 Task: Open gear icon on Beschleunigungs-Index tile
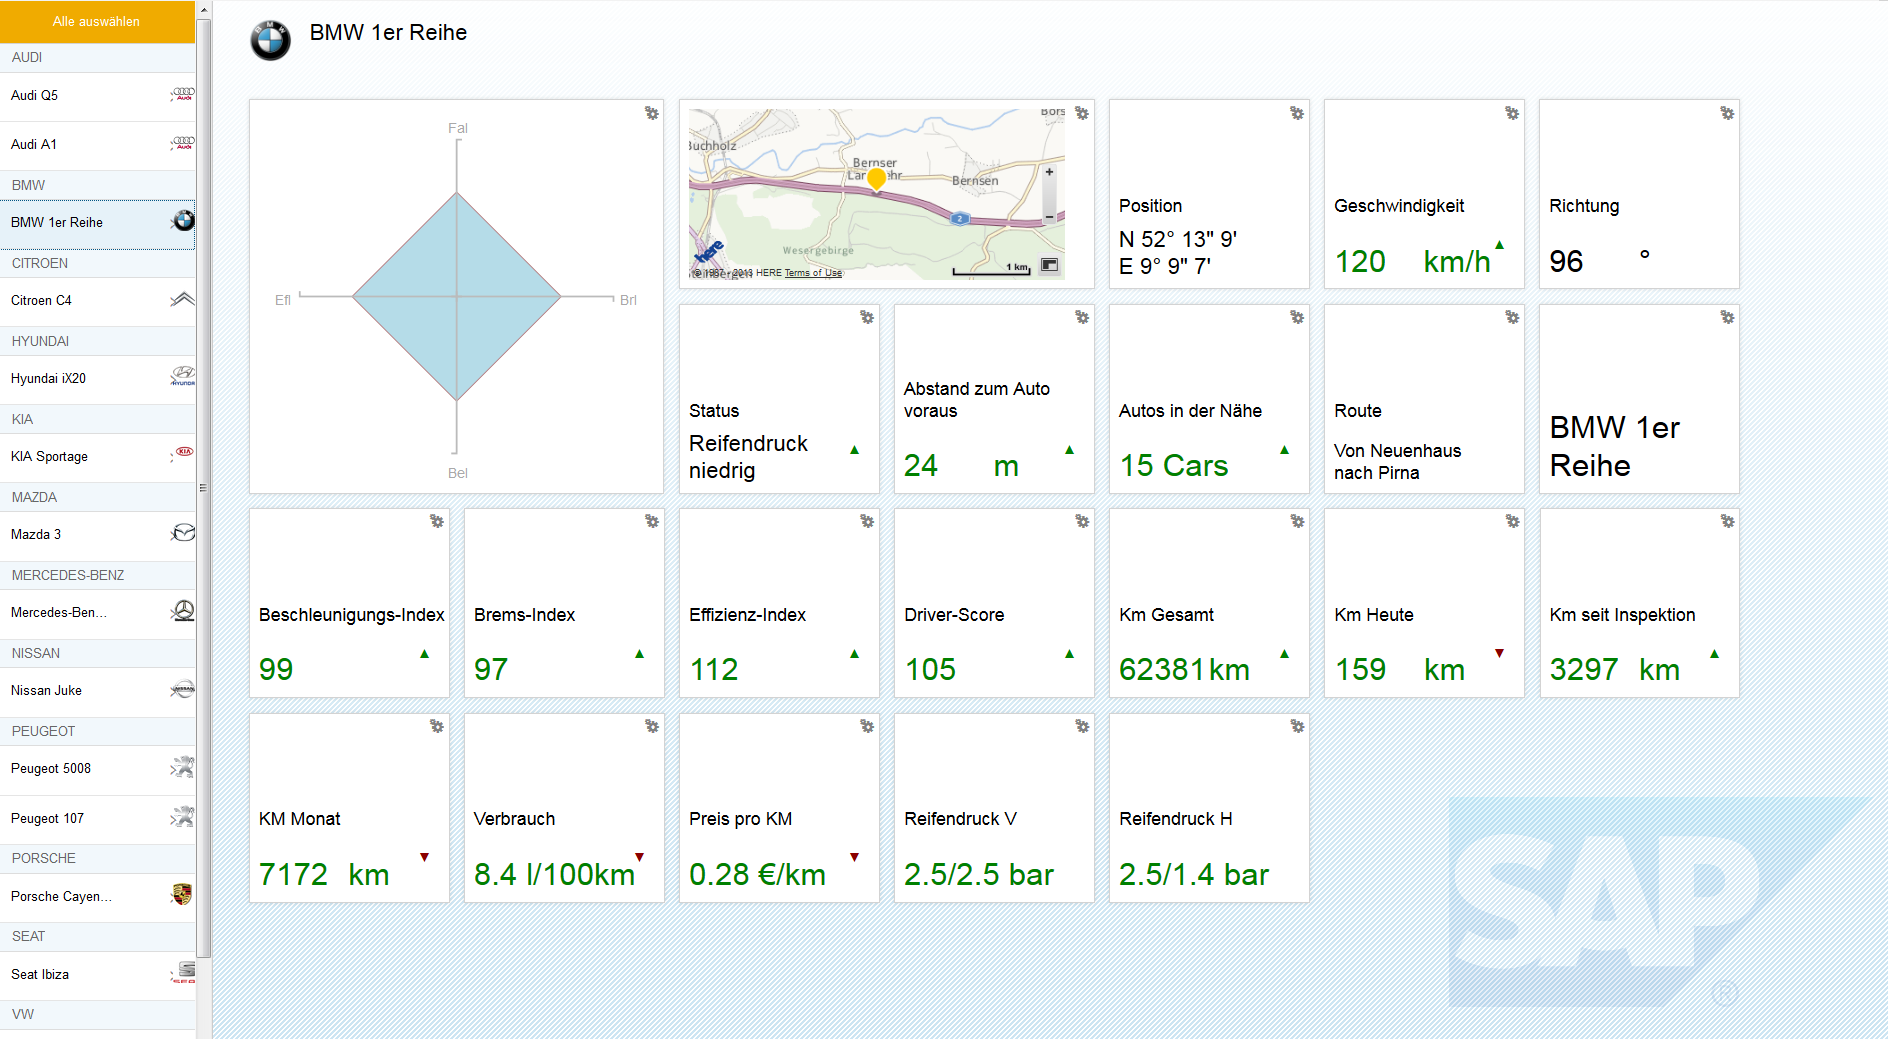click(437, 521)
